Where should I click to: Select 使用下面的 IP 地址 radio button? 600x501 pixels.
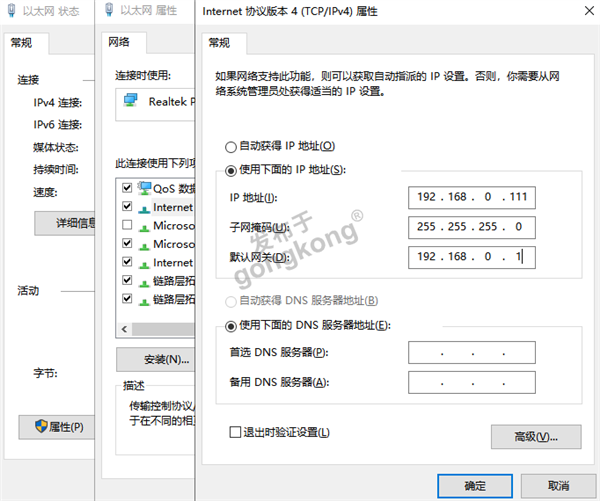click(x=232, y=171)
